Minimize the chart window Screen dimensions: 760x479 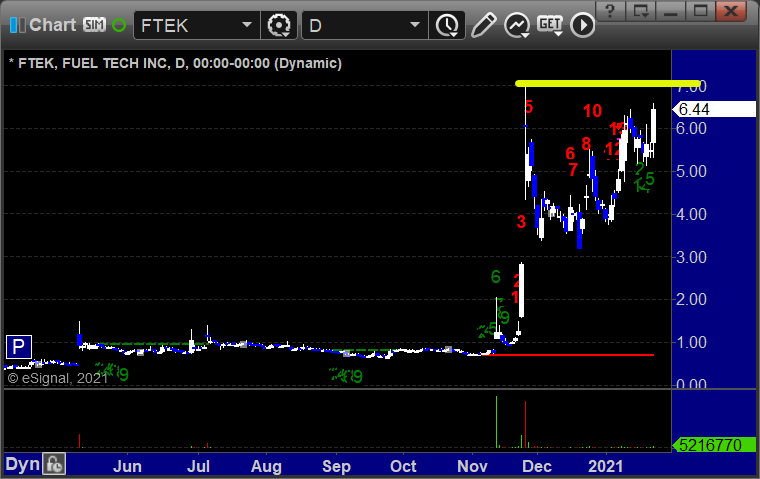670,10
